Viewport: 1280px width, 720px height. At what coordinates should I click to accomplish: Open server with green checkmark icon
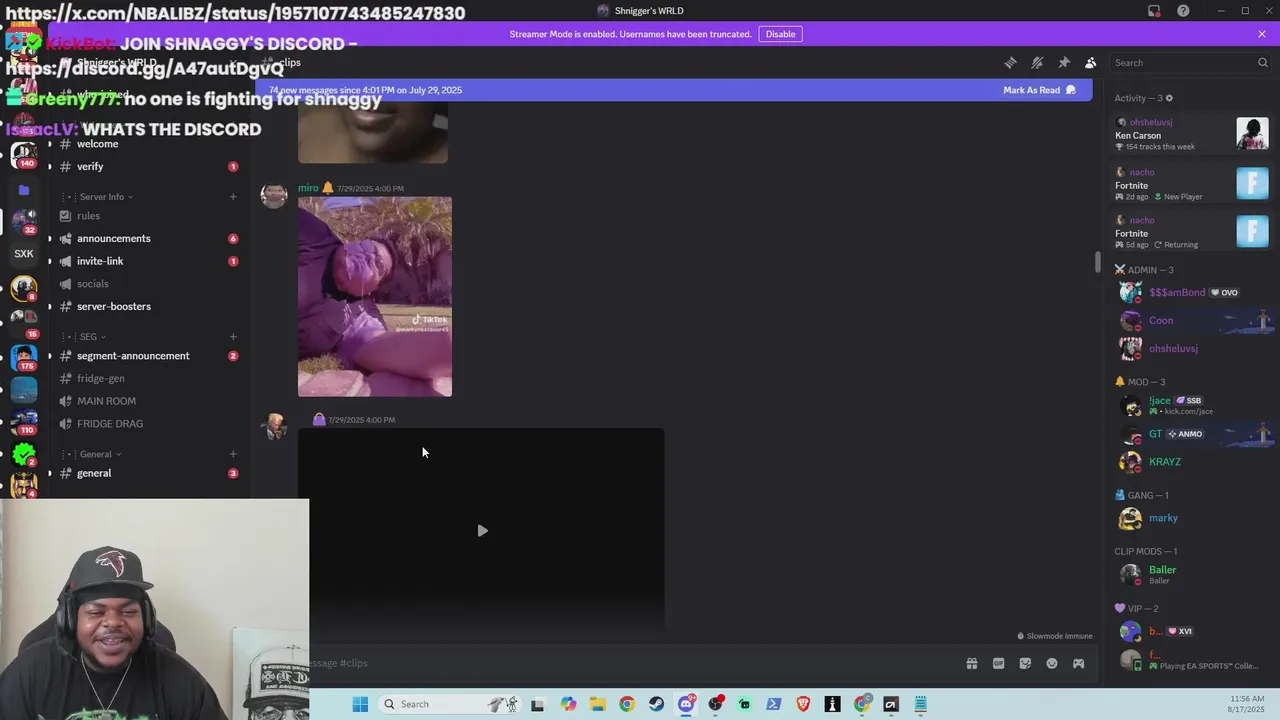click(x=24, y=454)
